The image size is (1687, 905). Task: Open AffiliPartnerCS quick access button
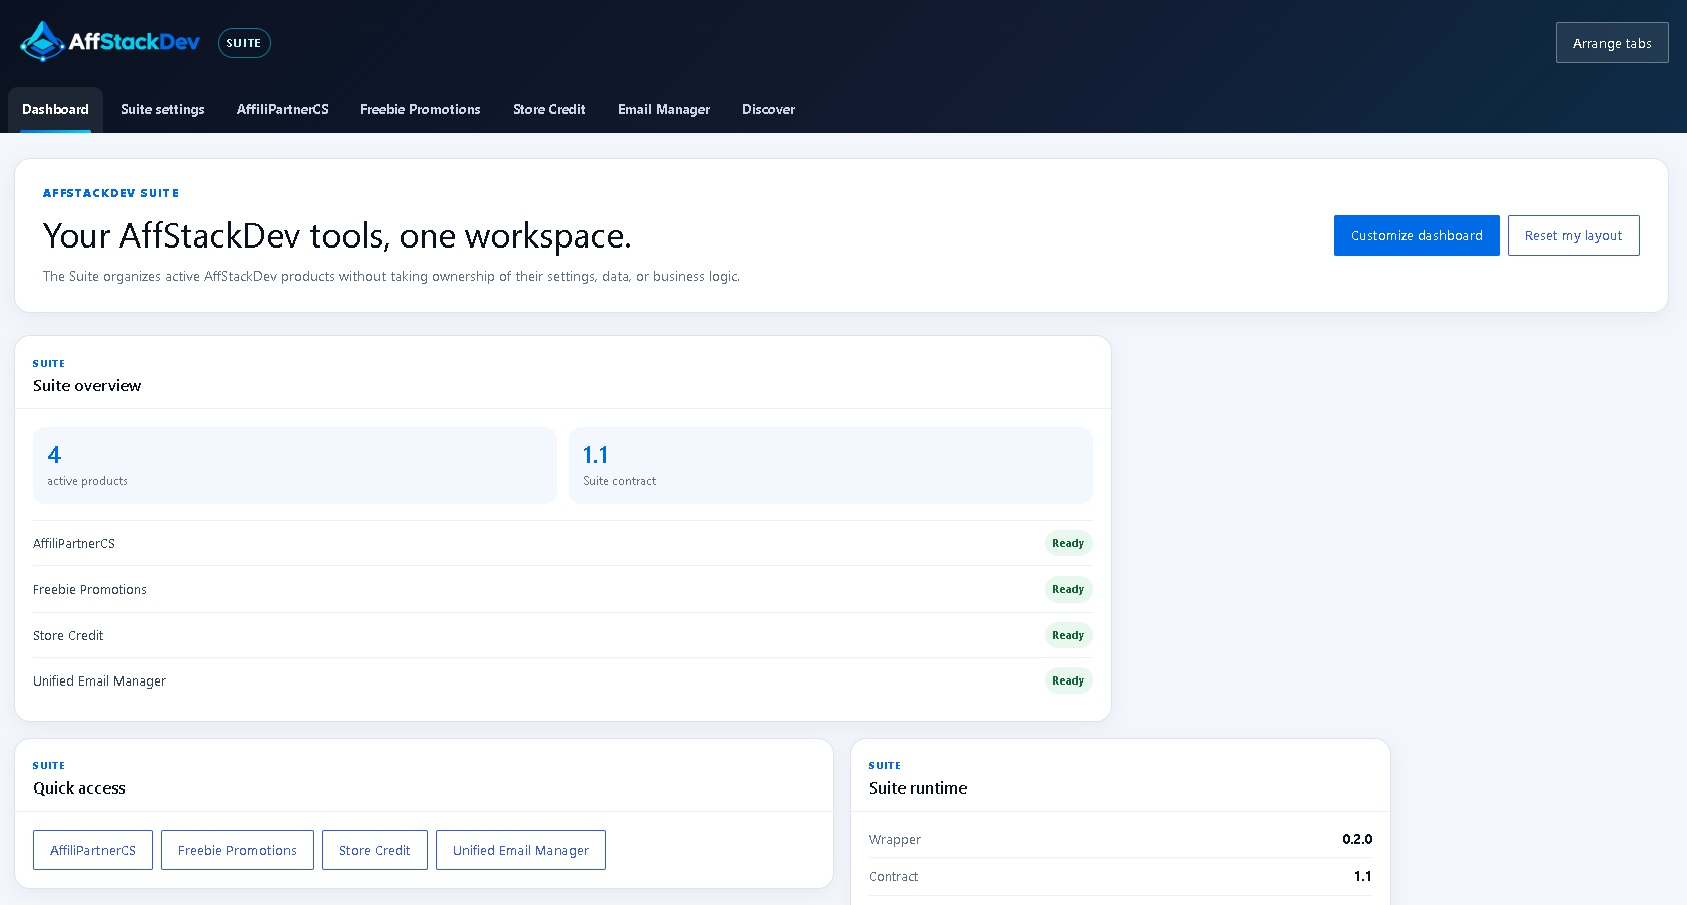[x=93, y=850]
